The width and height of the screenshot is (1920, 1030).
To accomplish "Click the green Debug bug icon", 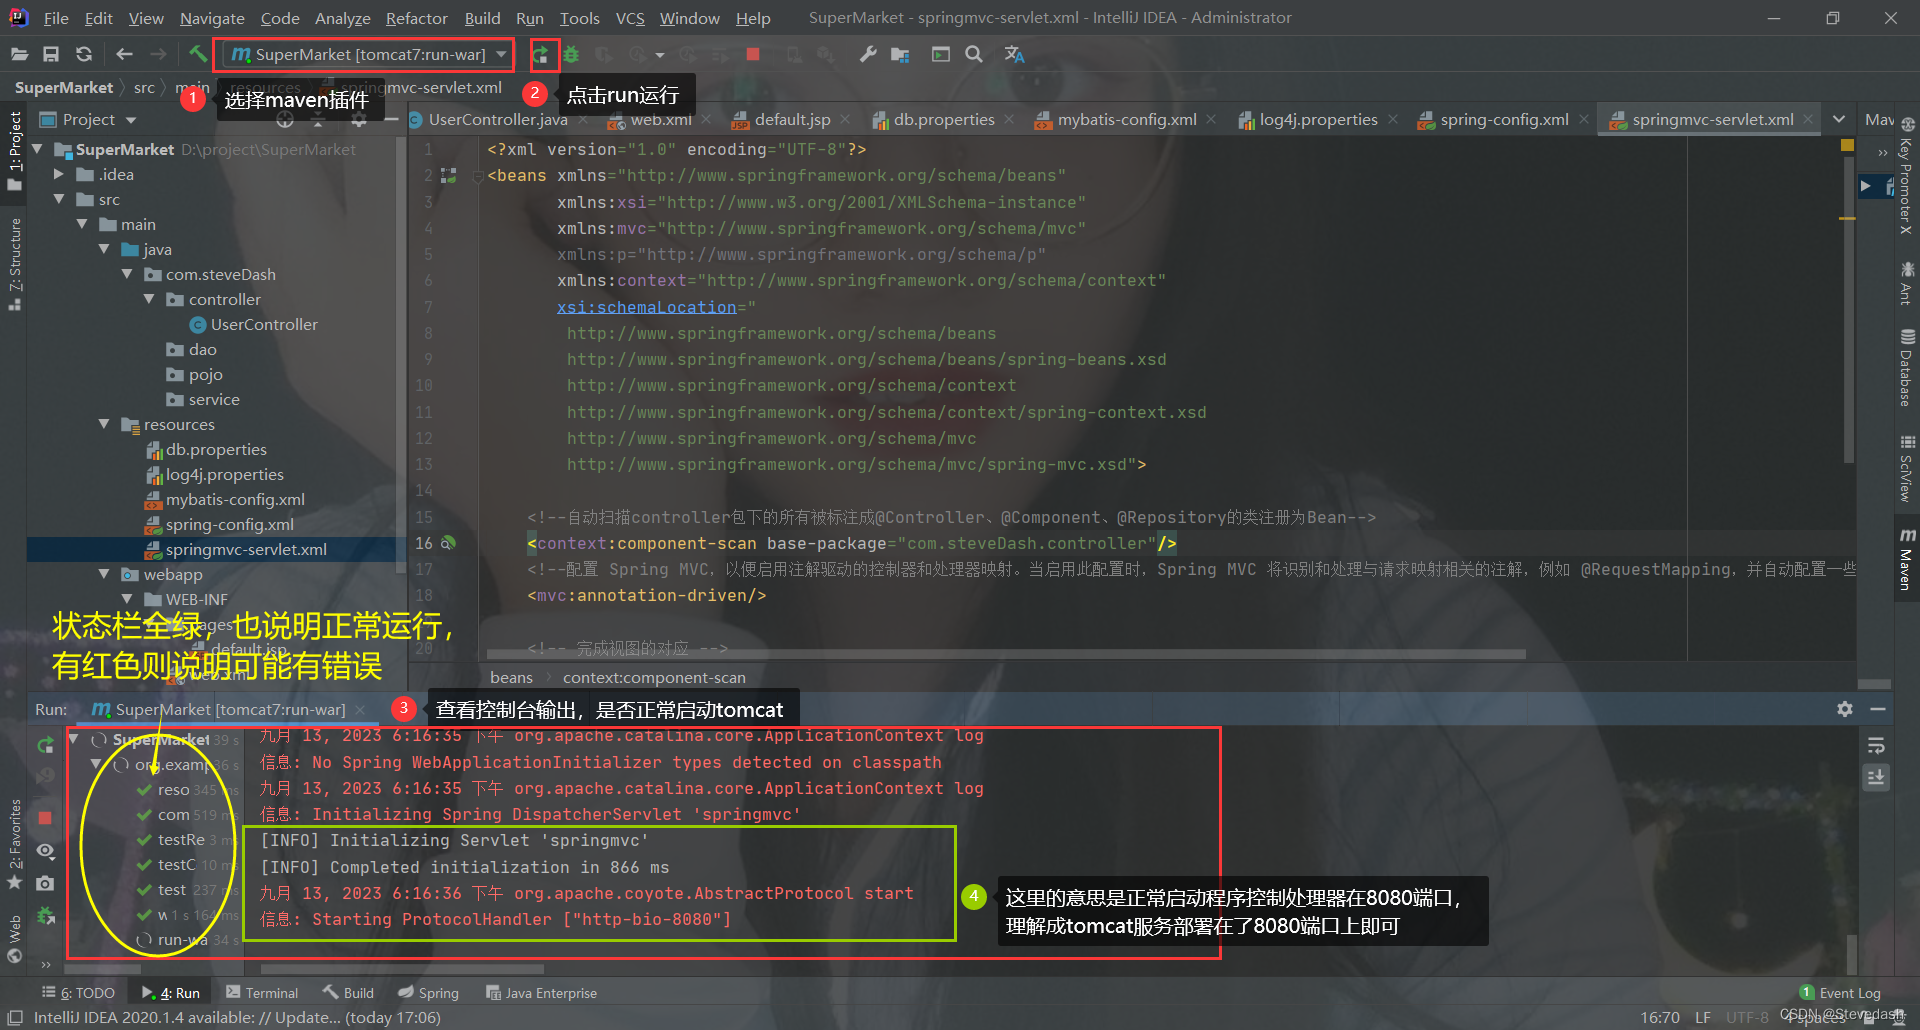I will (571, 54).
